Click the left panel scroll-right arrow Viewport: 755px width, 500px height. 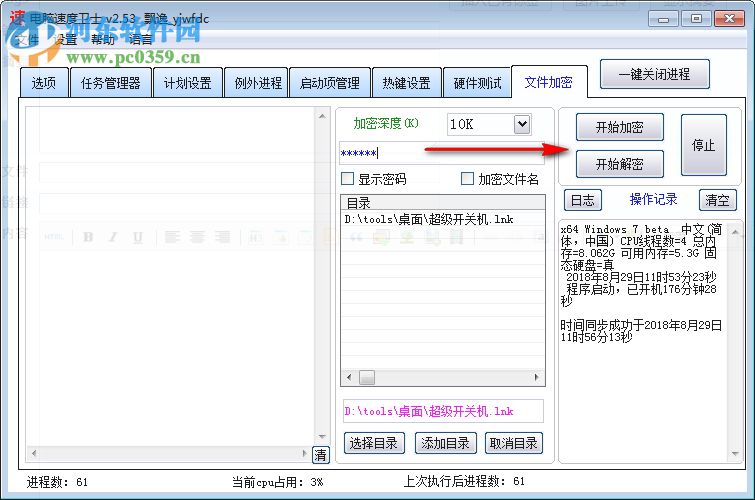click(304, 453)
